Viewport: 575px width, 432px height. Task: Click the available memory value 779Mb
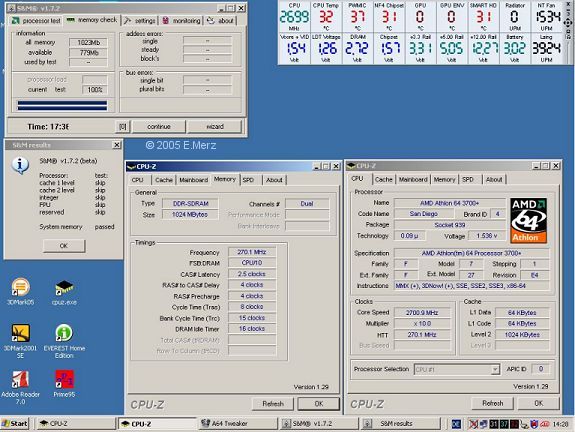[x=88, y=53]
